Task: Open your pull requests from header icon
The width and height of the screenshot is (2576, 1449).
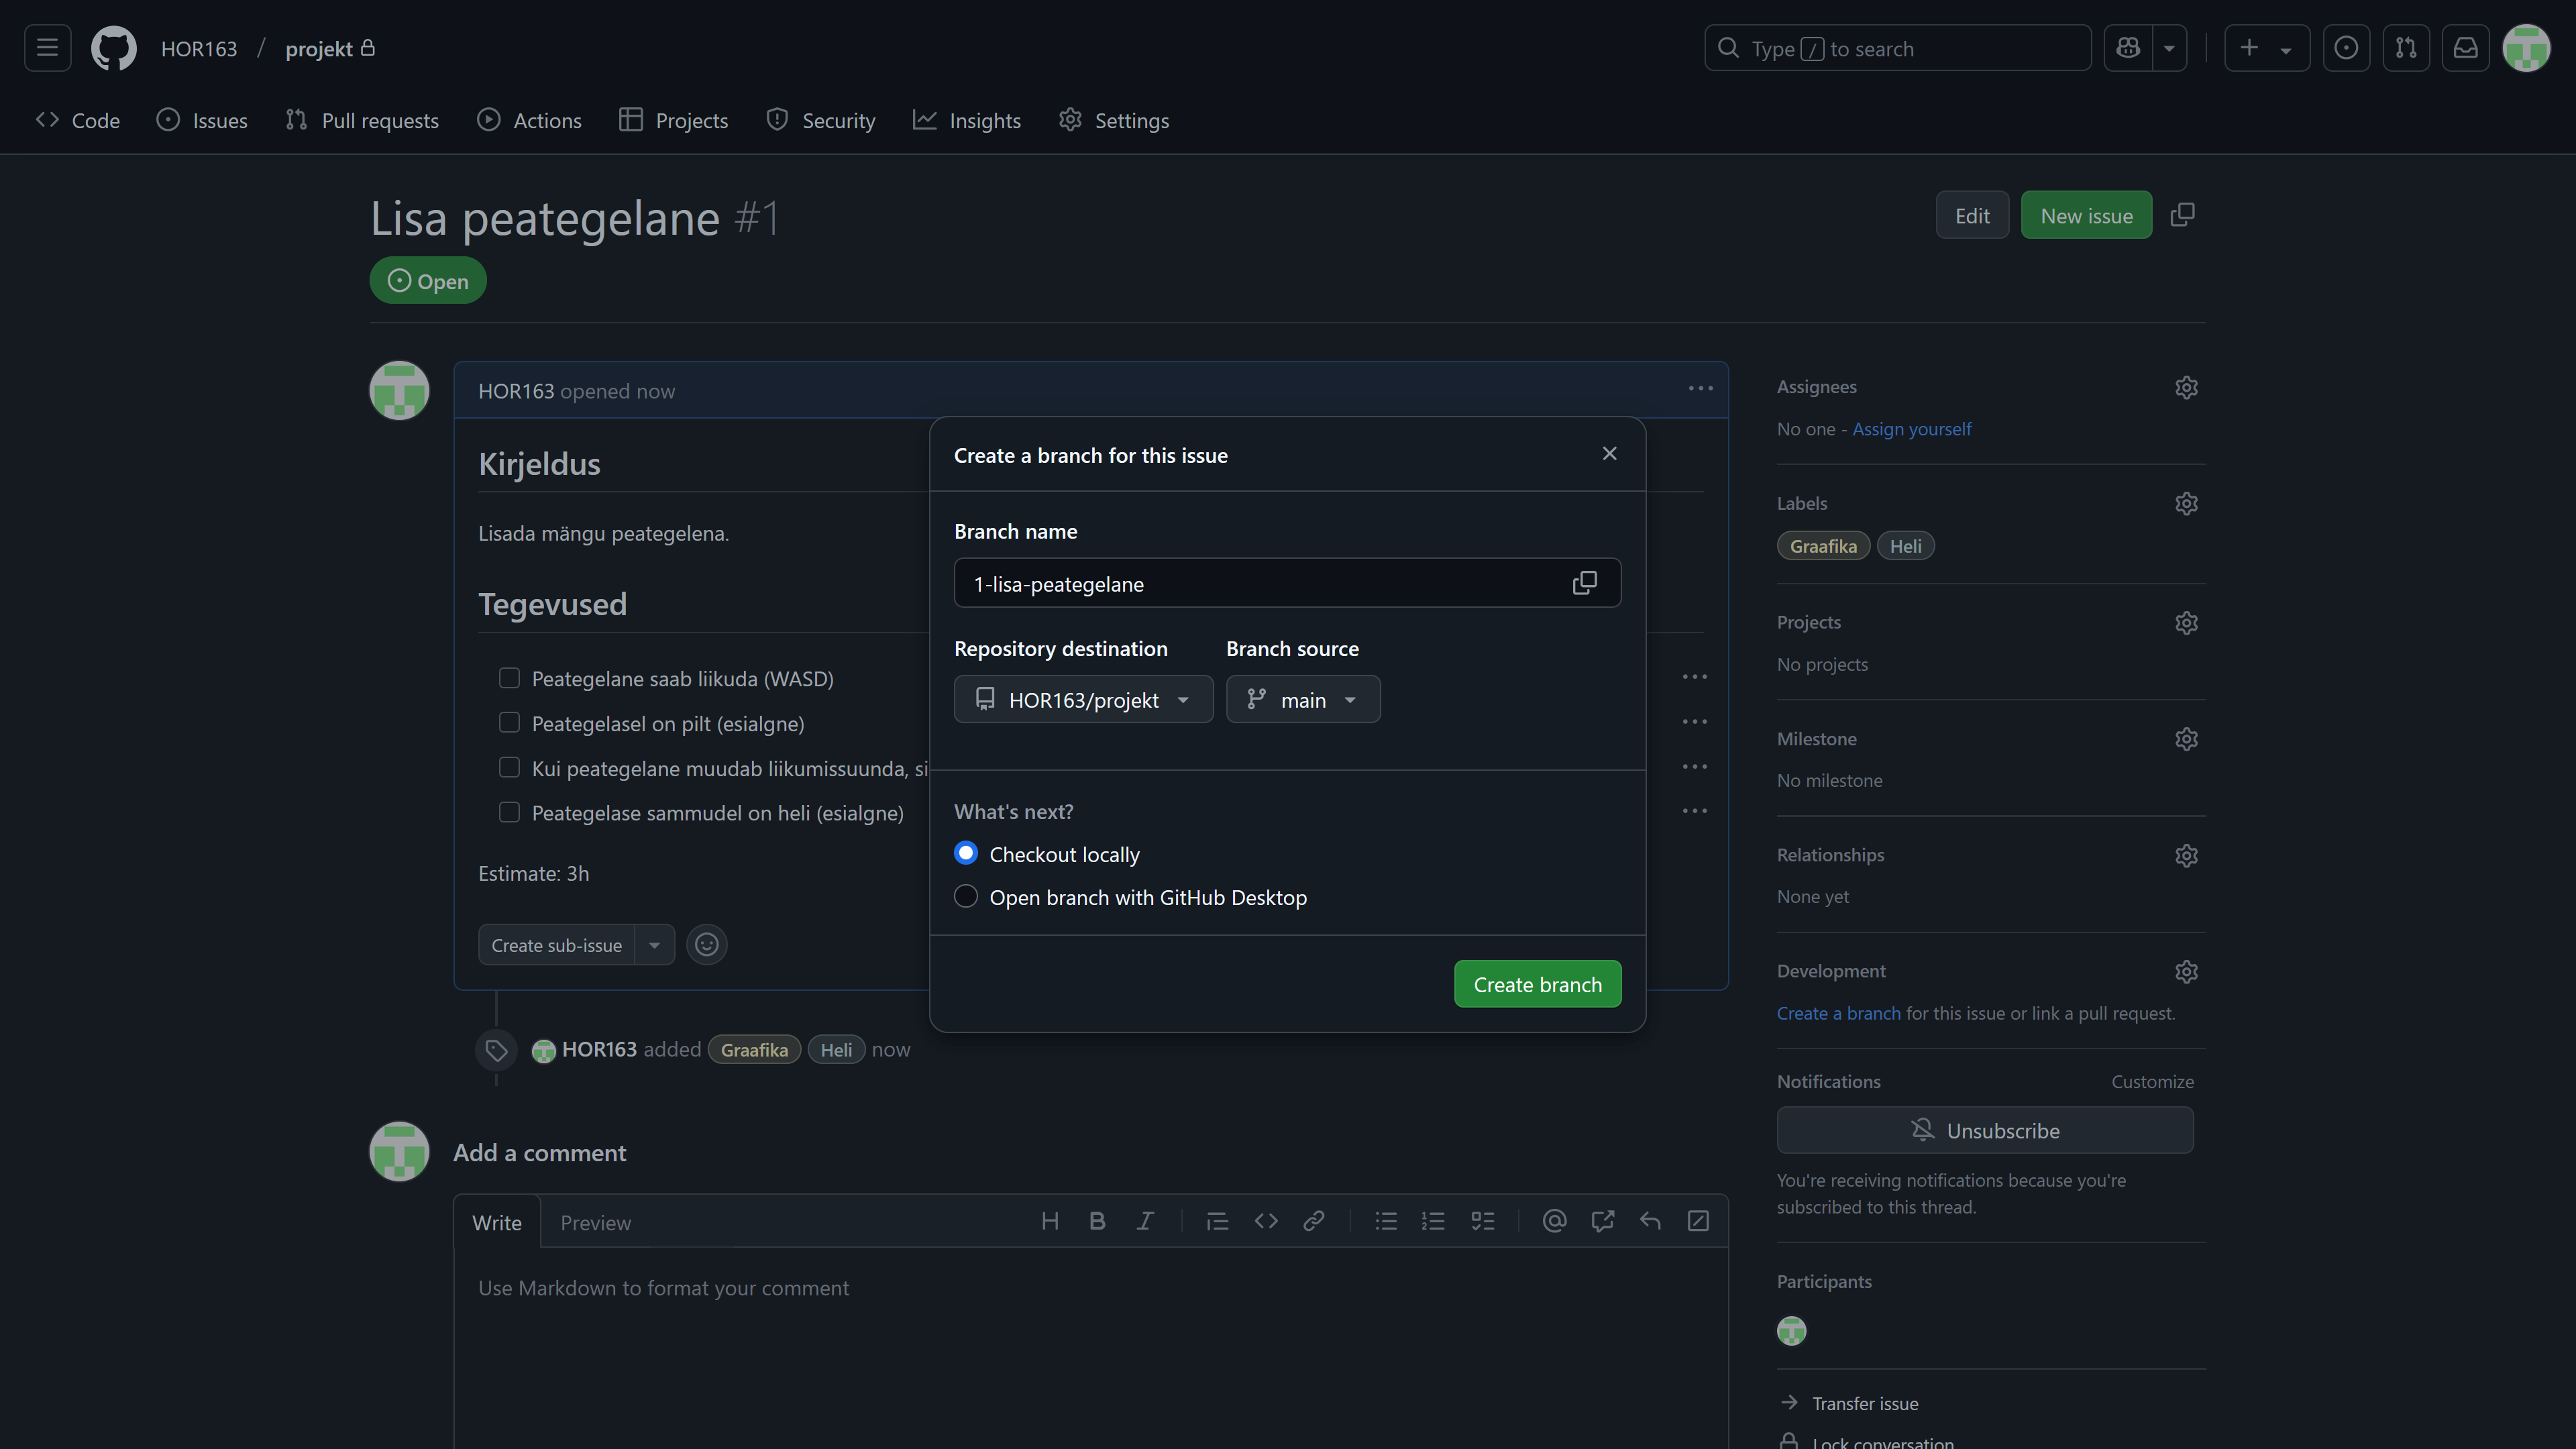Action: coord(2406,48)
